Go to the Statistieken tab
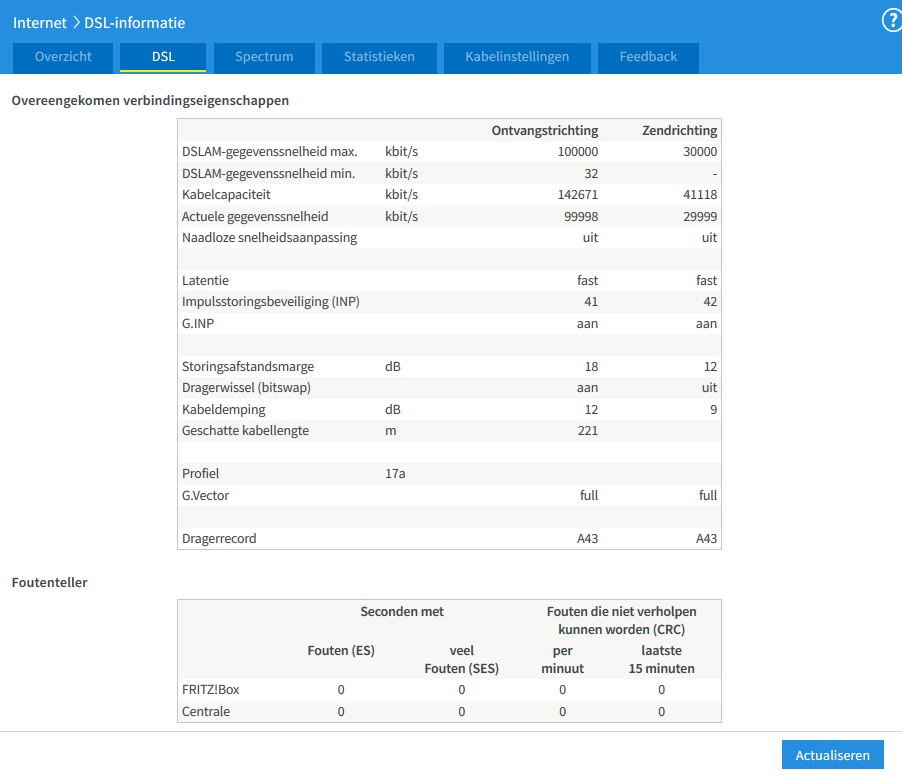902x776 pixels. pos(379,57)
